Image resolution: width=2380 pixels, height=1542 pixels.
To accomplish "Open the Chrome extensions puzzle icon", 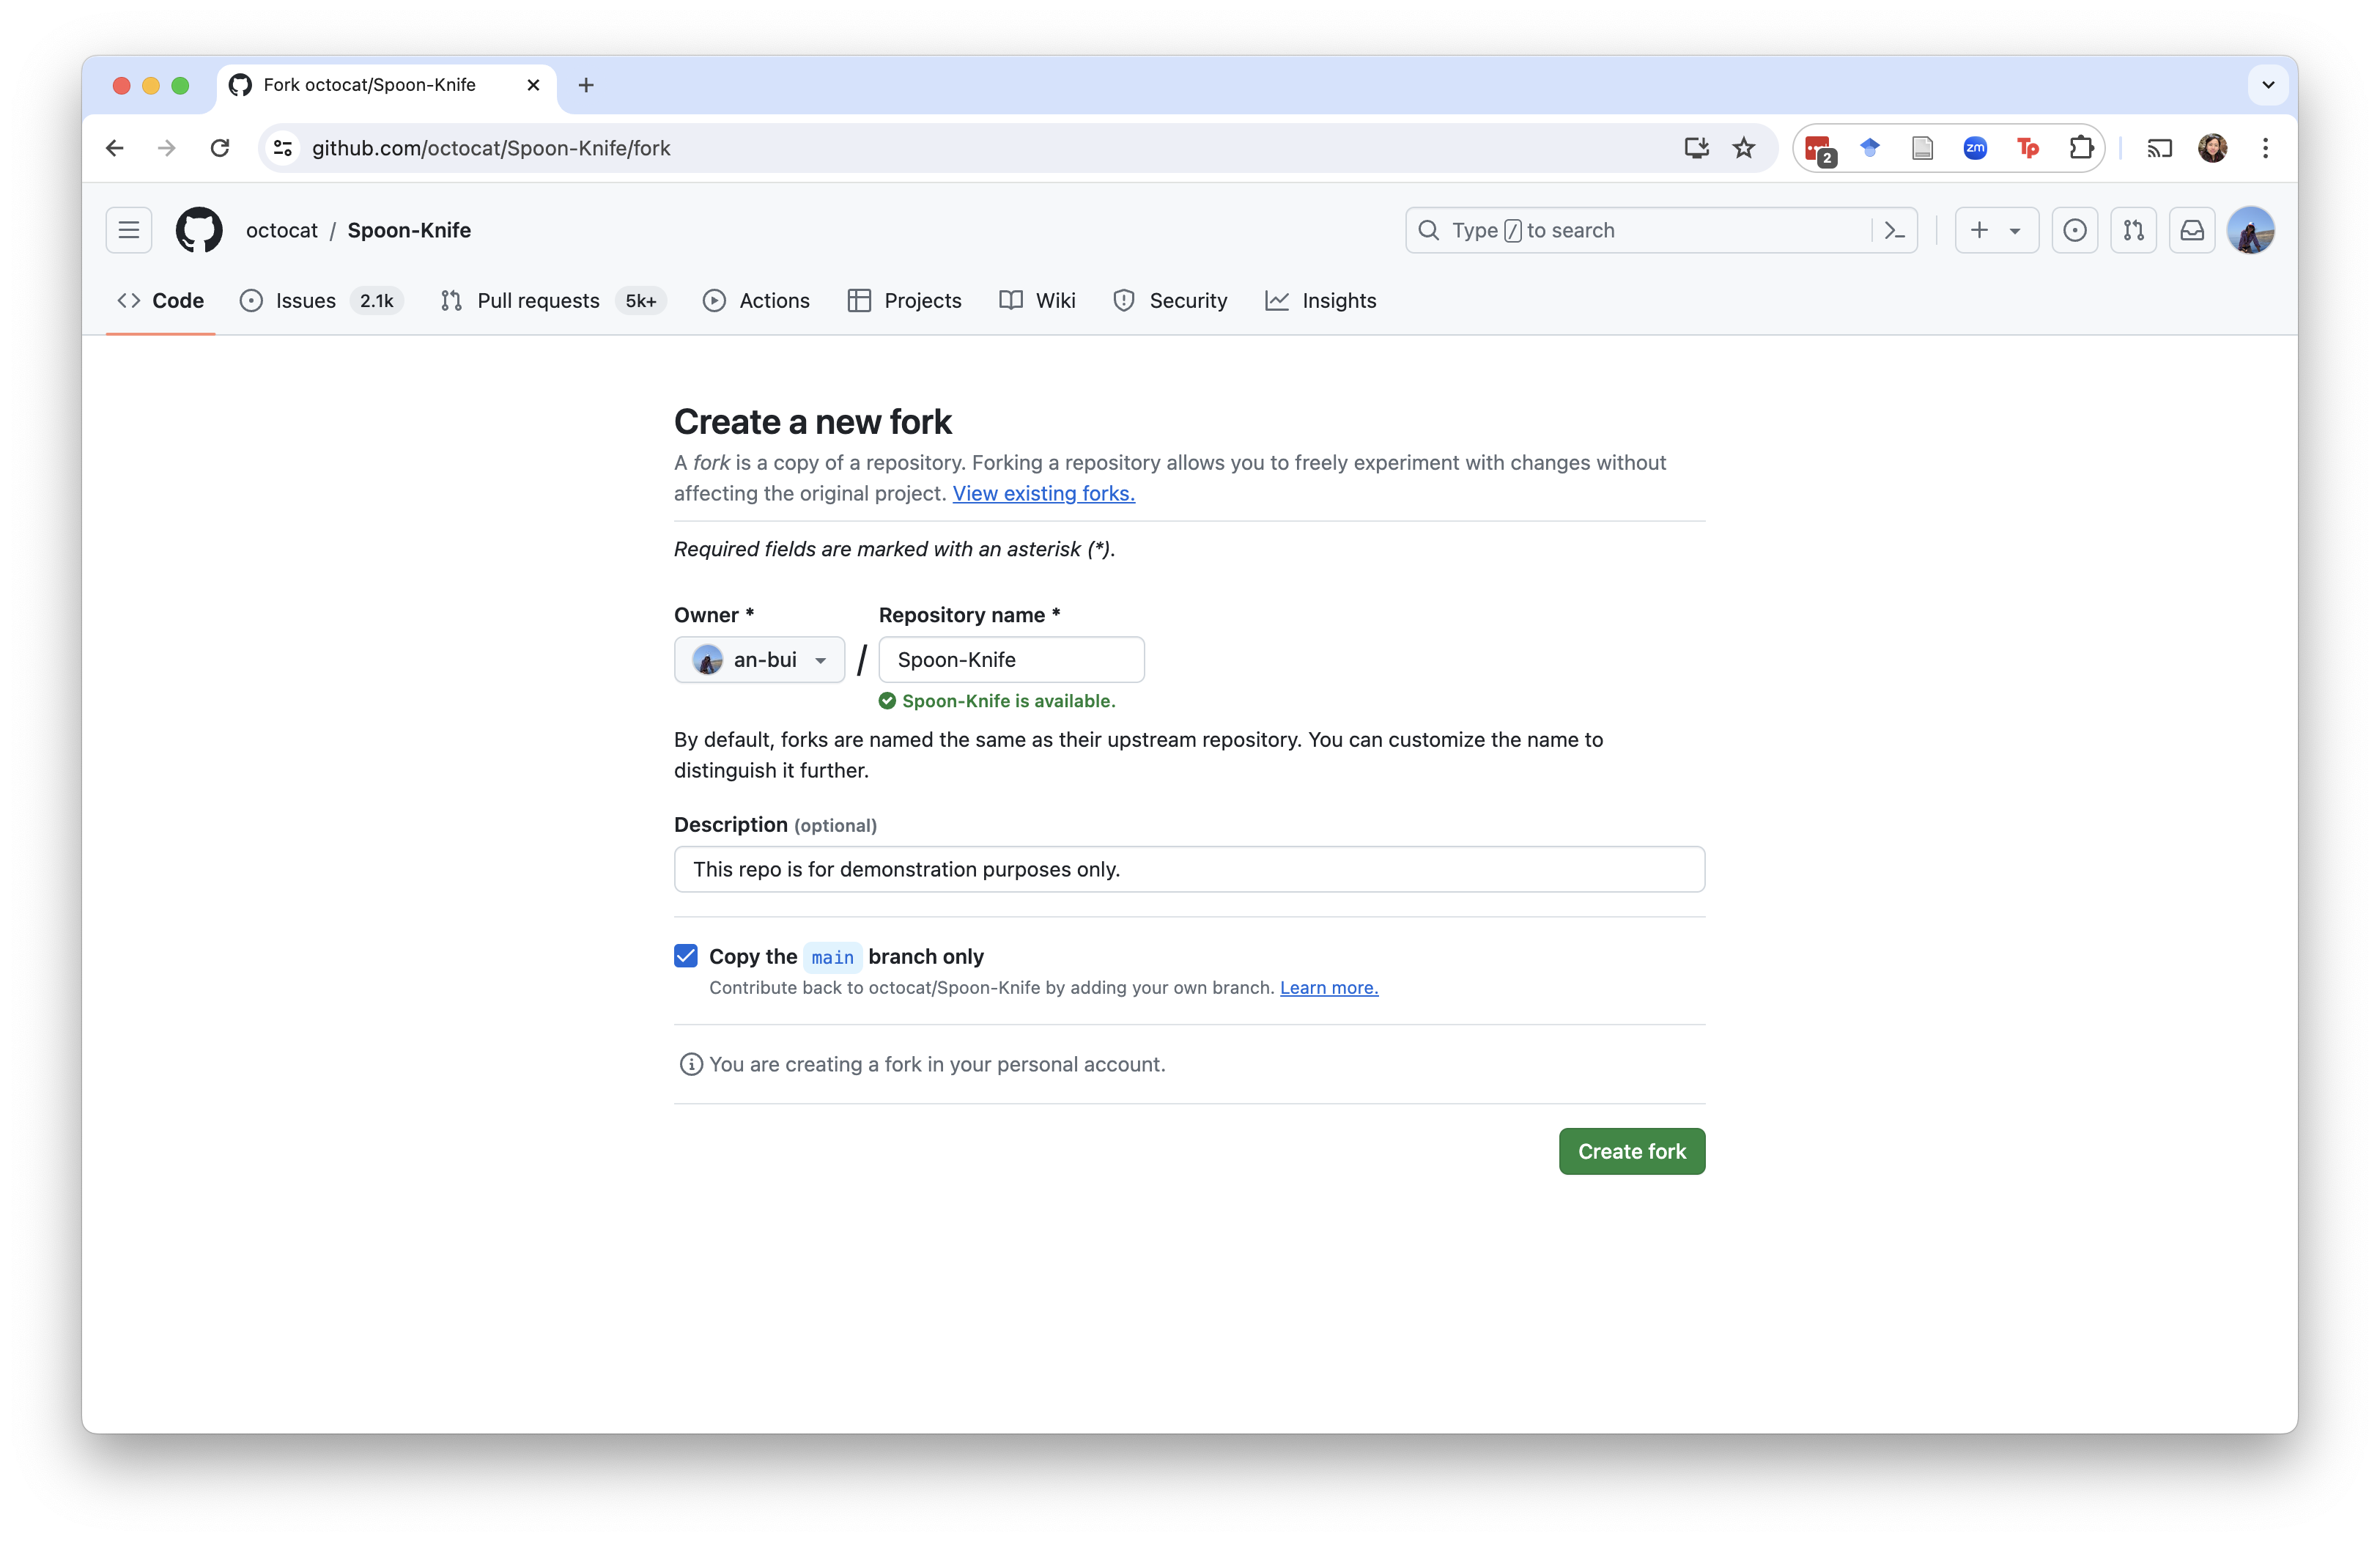I will coord(2080,148).
